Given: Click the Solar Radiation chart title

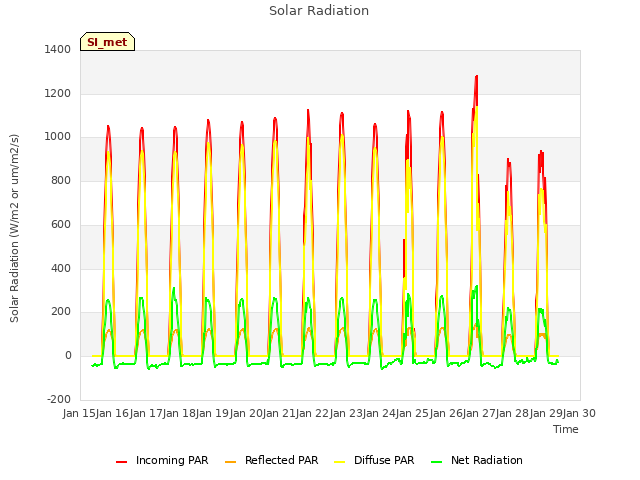Looking at the screenshot, I should [x=319, y=11].
